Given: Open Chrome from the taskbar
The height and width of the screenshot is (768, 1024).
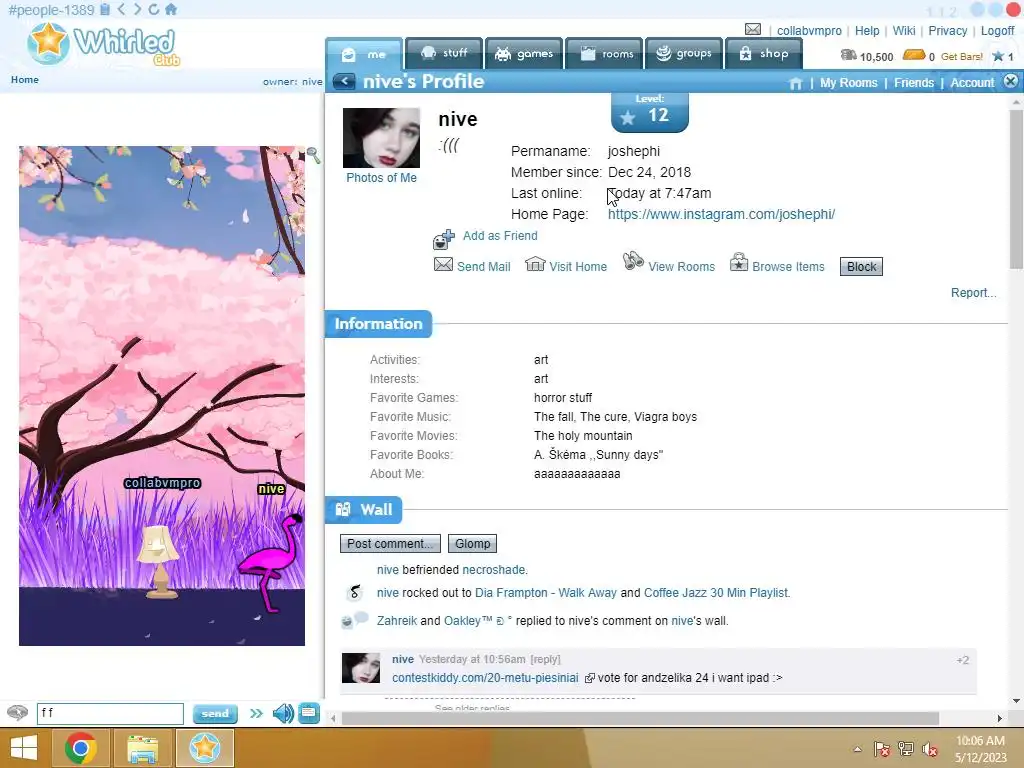Looking at the screenshot, I should [x=81, y=748].
